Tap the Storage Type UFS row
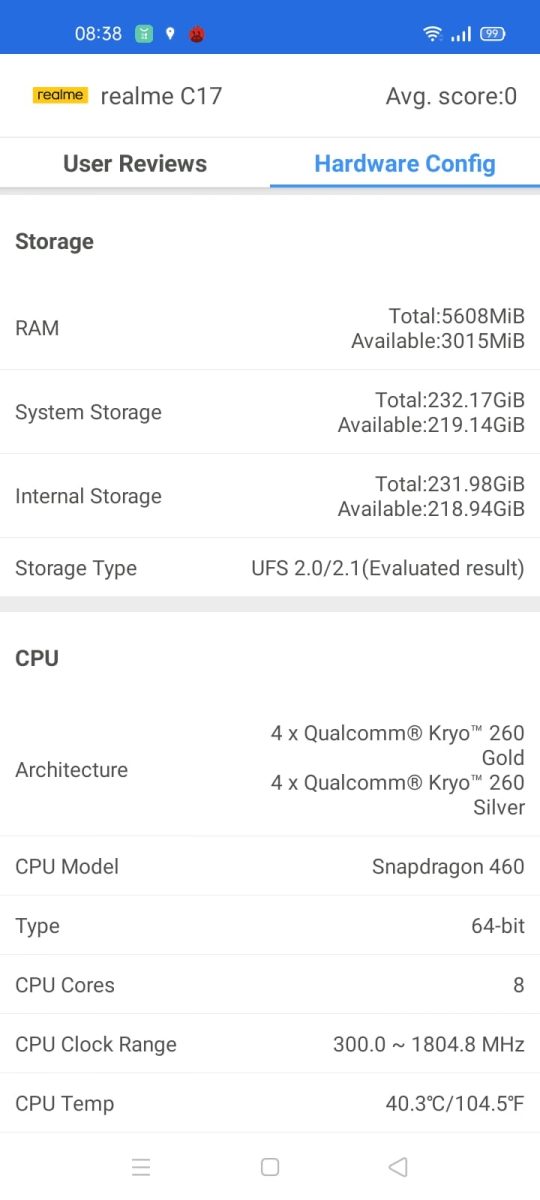 tap(270, 568)
